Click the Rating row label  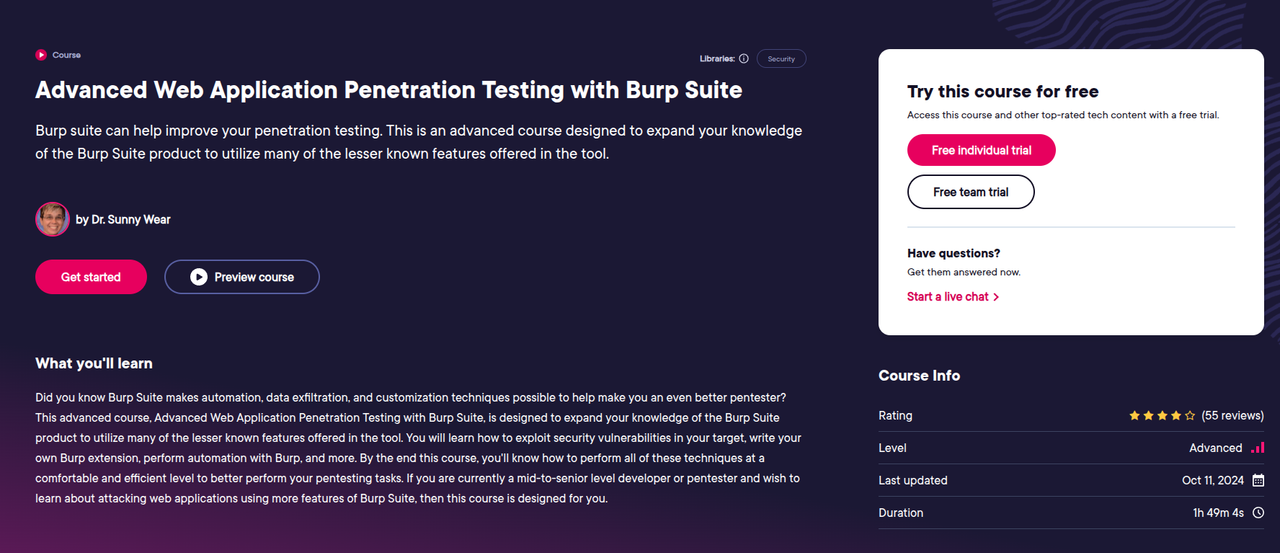[895, 416]
